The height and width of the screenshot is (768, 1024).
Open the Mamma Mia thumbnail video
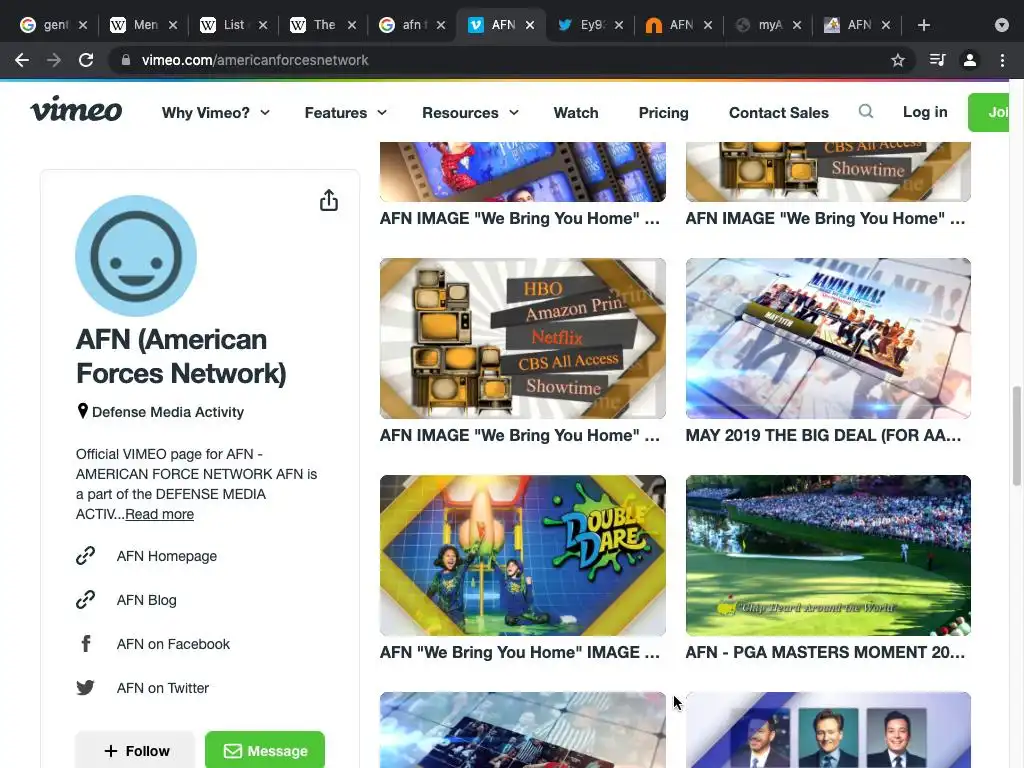point(828,338)
